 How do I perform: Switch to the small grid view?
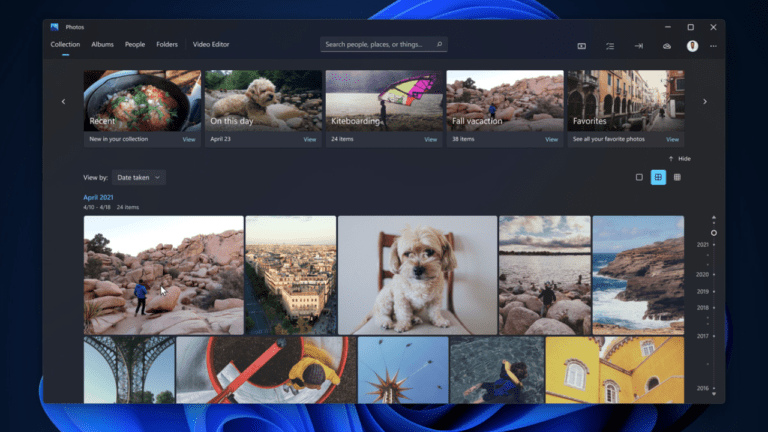click(x=677, y=177)
